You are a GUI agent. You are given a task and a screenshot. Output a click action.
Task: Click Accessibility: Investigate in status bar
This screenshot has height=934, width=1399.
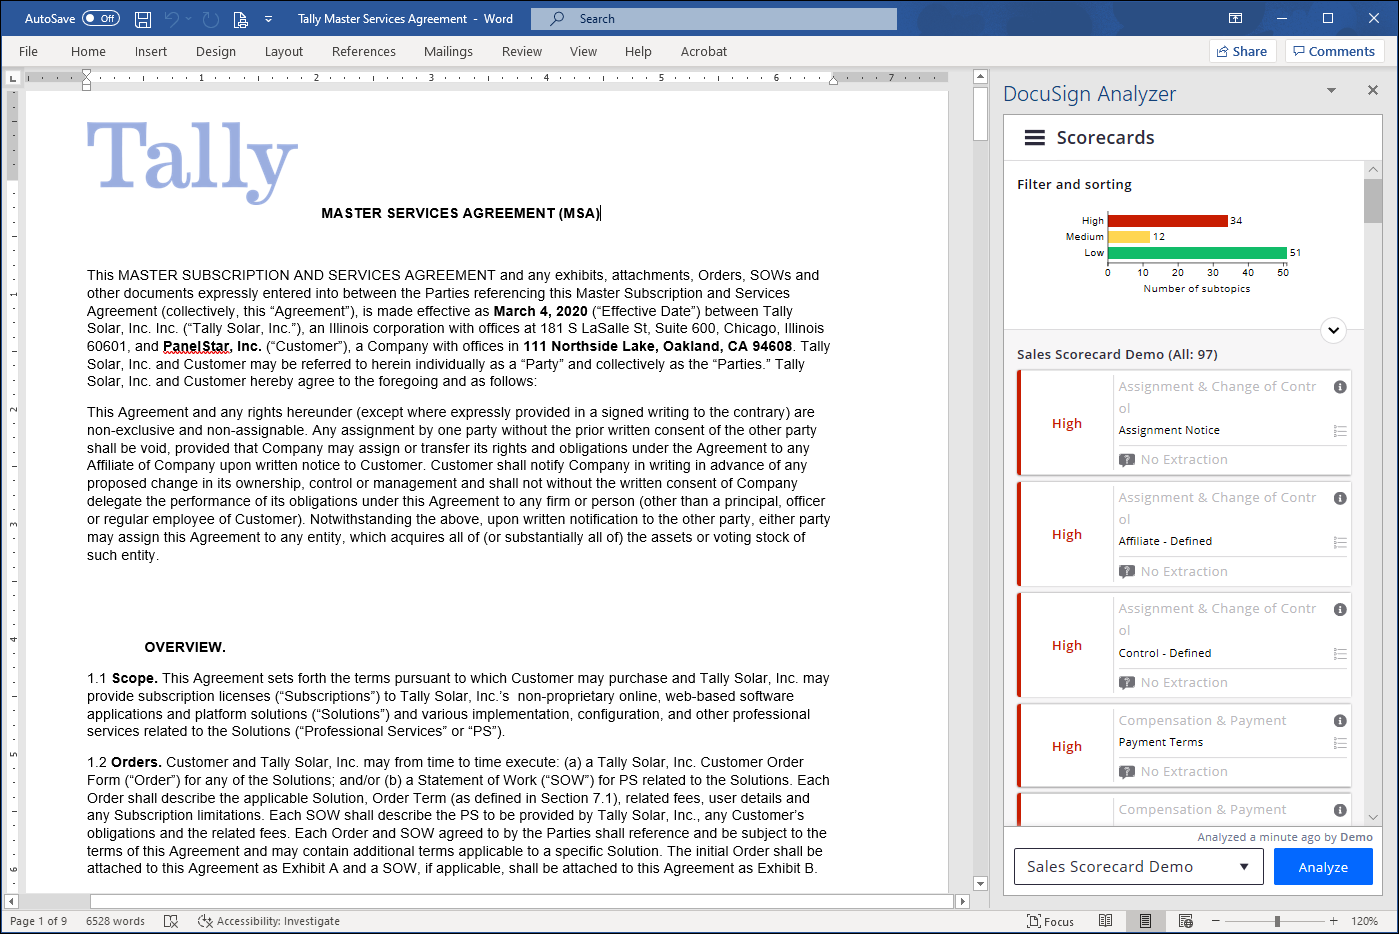[x=269, y=921]
